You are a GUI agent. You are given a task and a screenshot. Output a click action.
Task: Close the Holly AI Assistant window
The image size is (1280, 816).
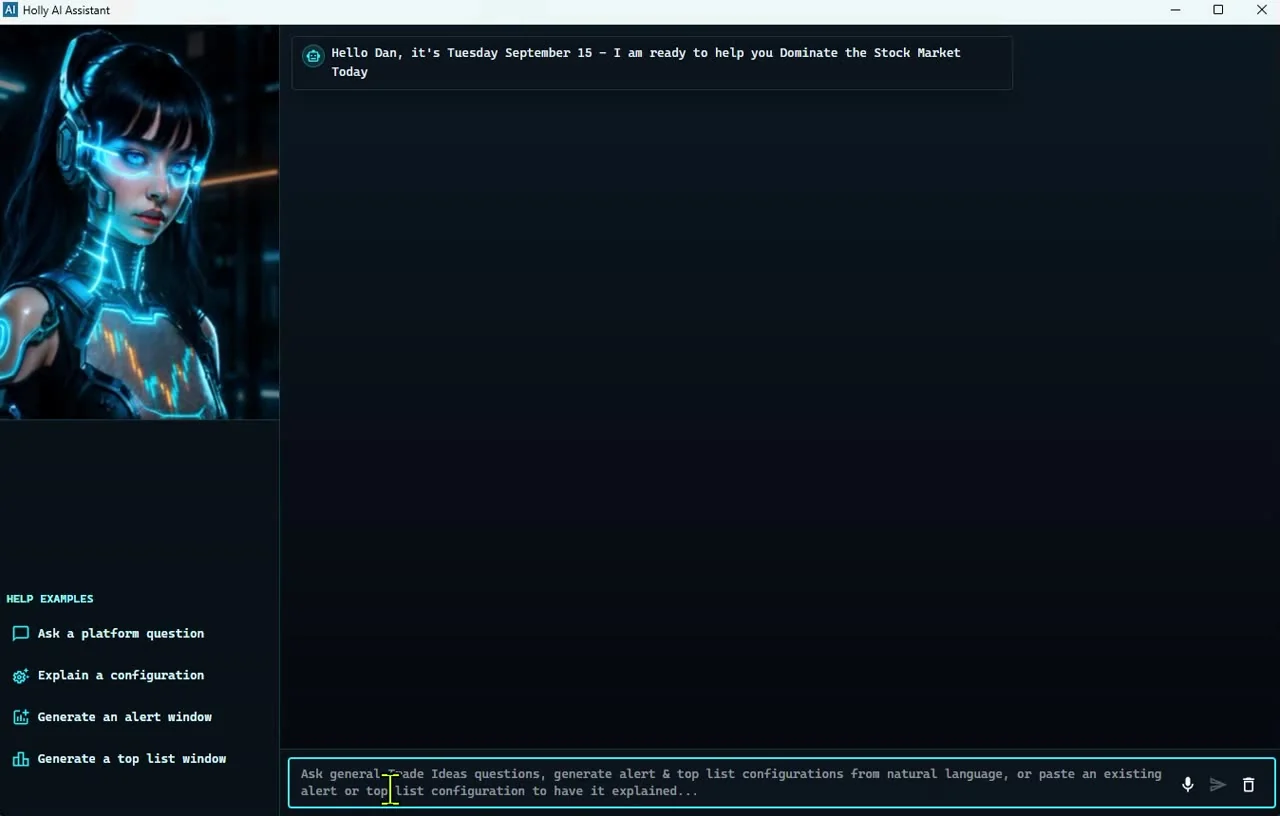pyautogui.click(x=1261, y=10)
